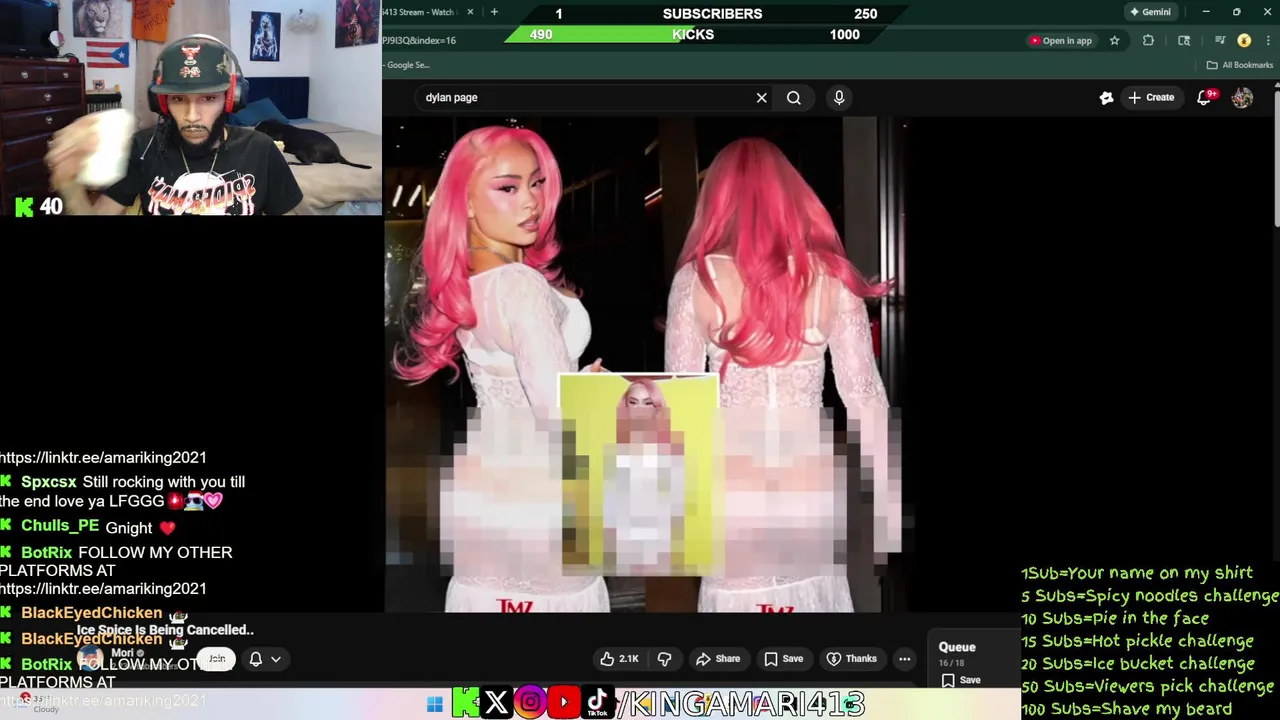Open the three-dot more actions menu
This screenshot has height=720, width=1280.
(x=904, y=659)
